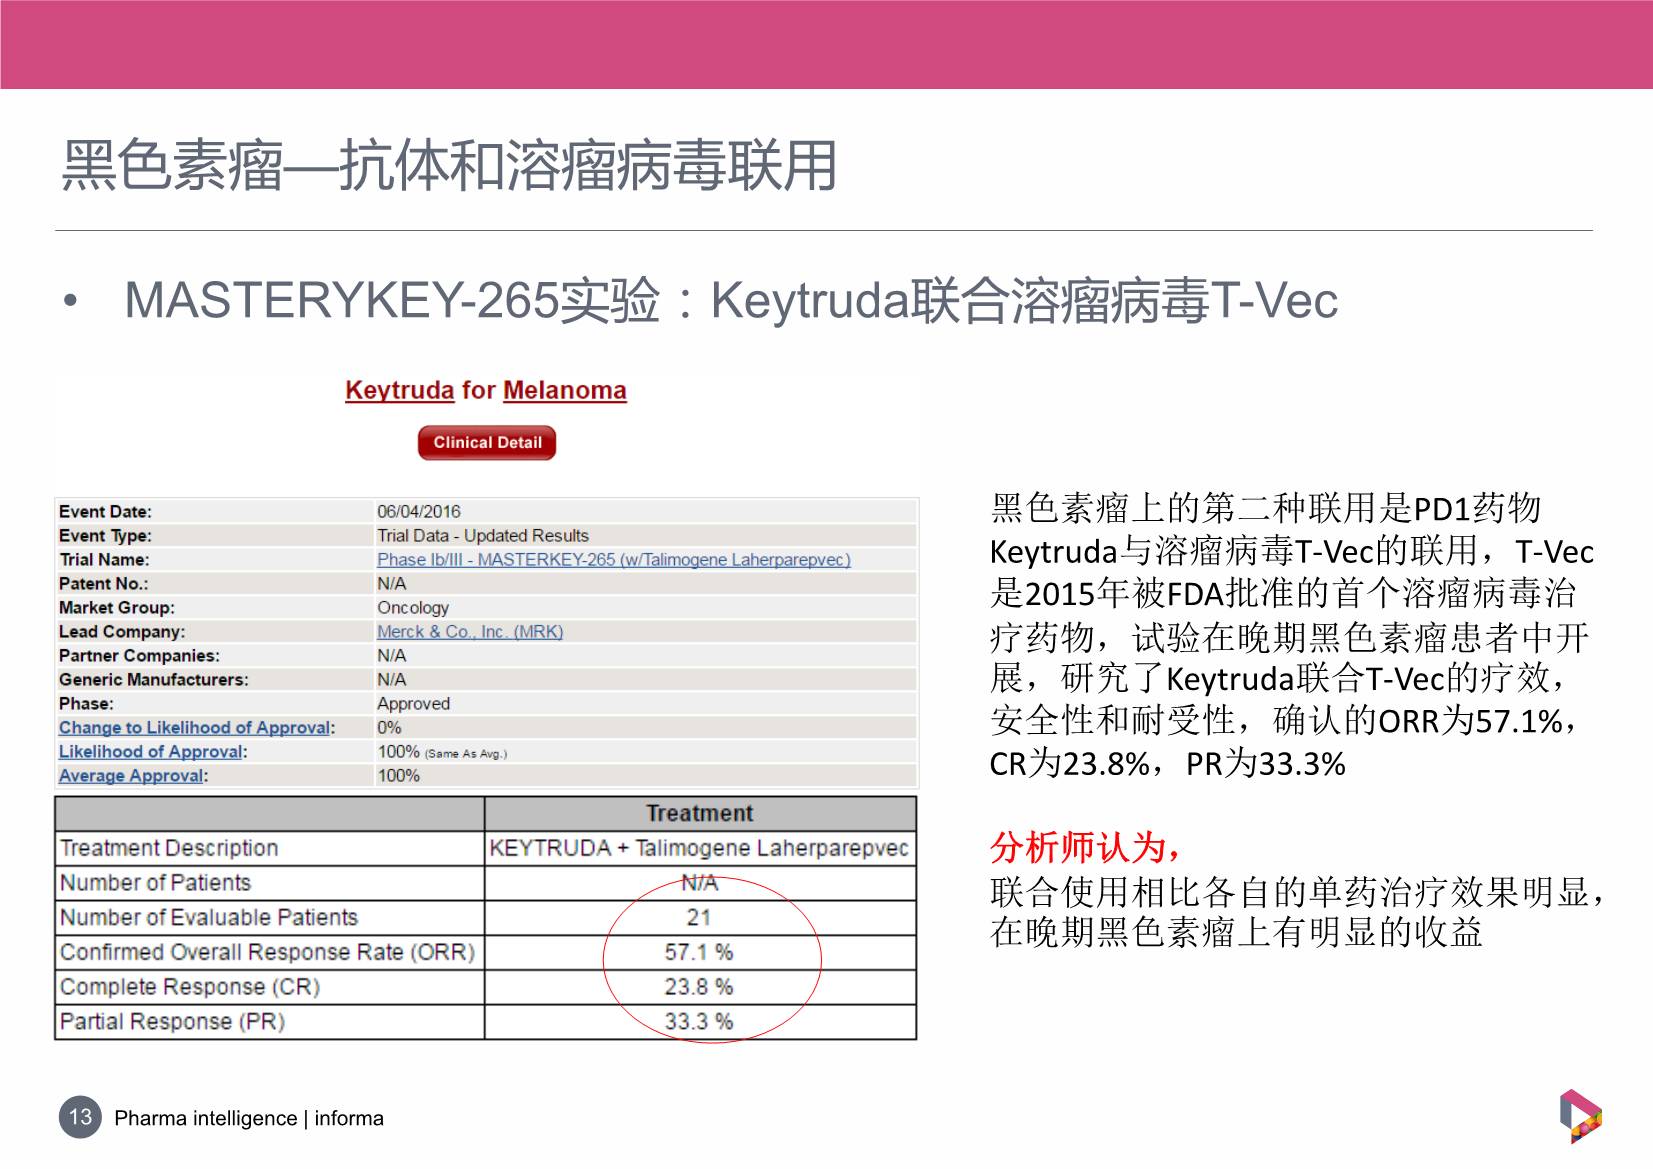Open the Merck & Co., Inc. (MRK) link
Screen dimensions: 1653x1169
point(470,632)
